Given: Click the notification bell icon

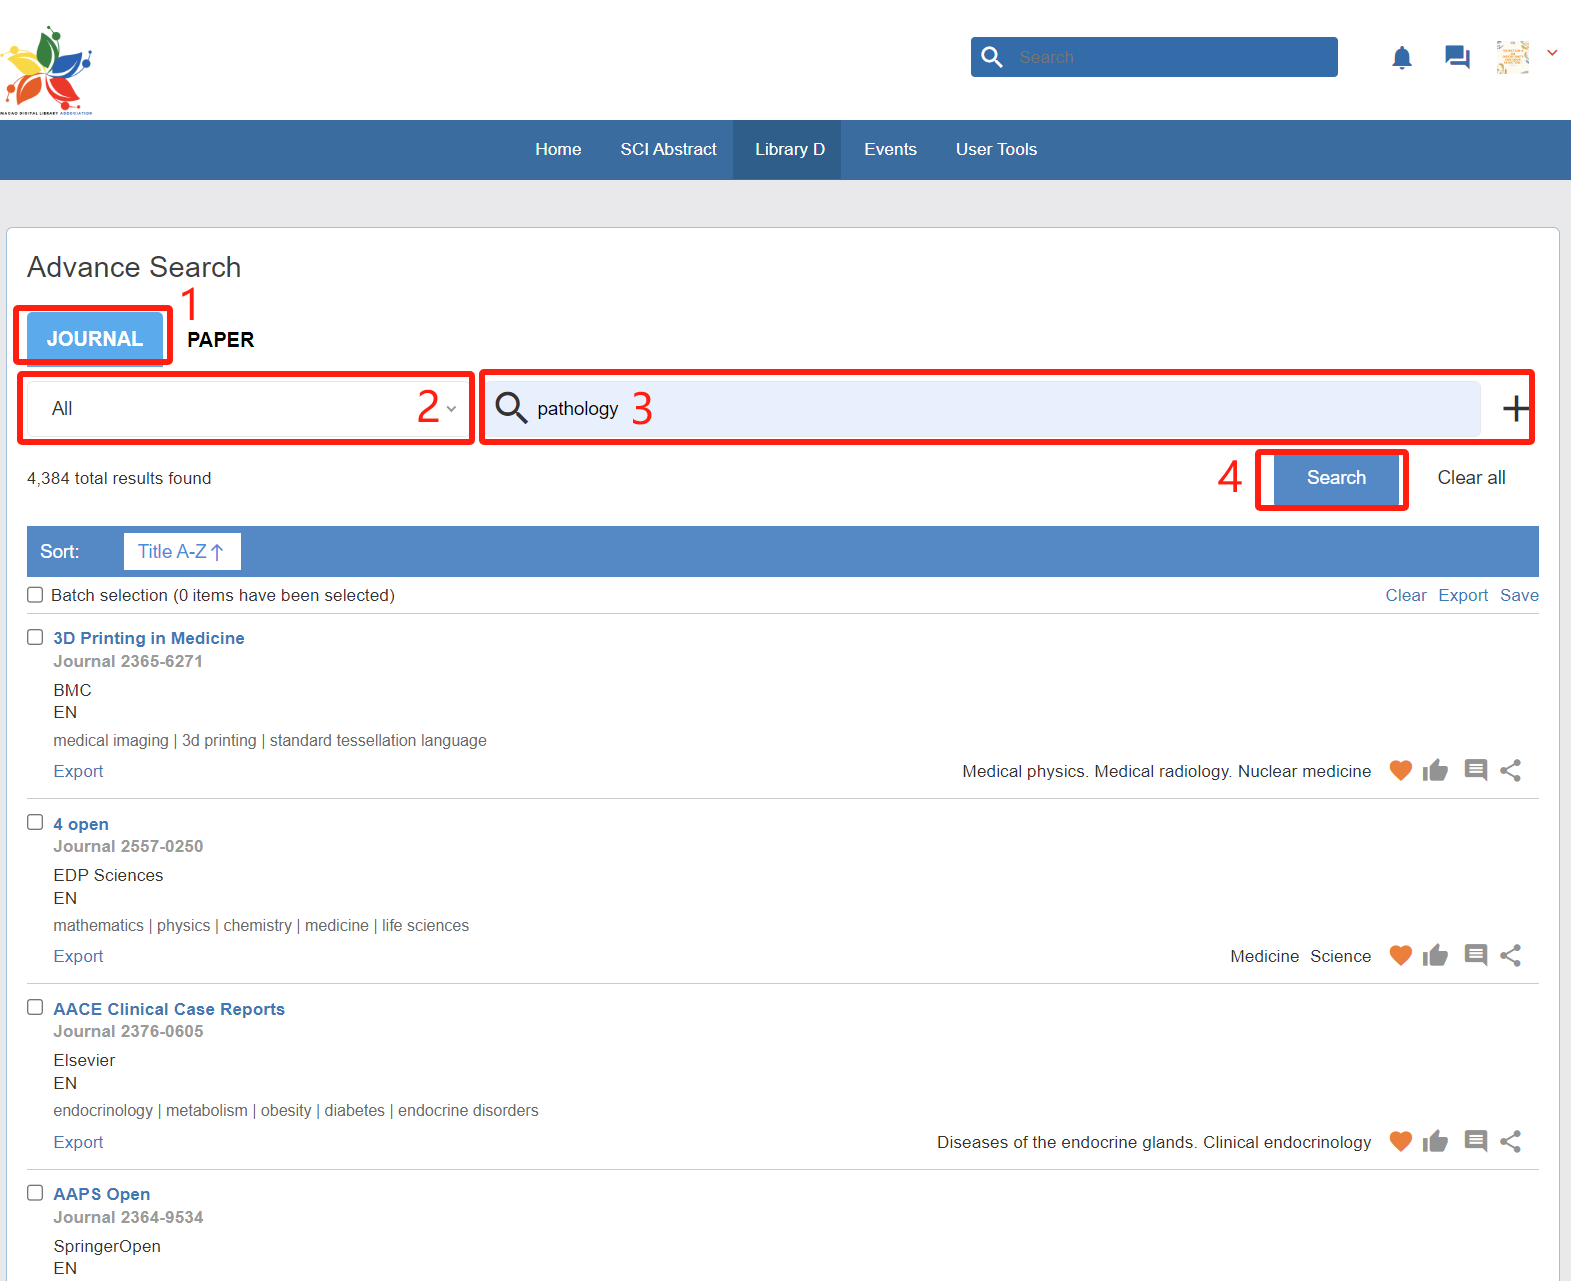Looking at the screenshot, I should click(x=1402, y=58).
